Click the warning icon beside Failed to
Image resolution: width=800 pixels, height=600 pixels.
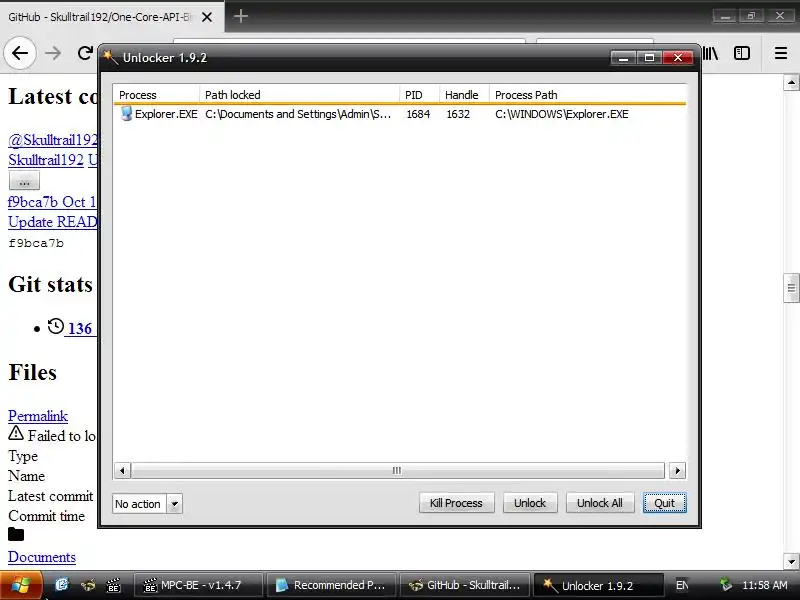pyautogui.click(x=16, y=434)
